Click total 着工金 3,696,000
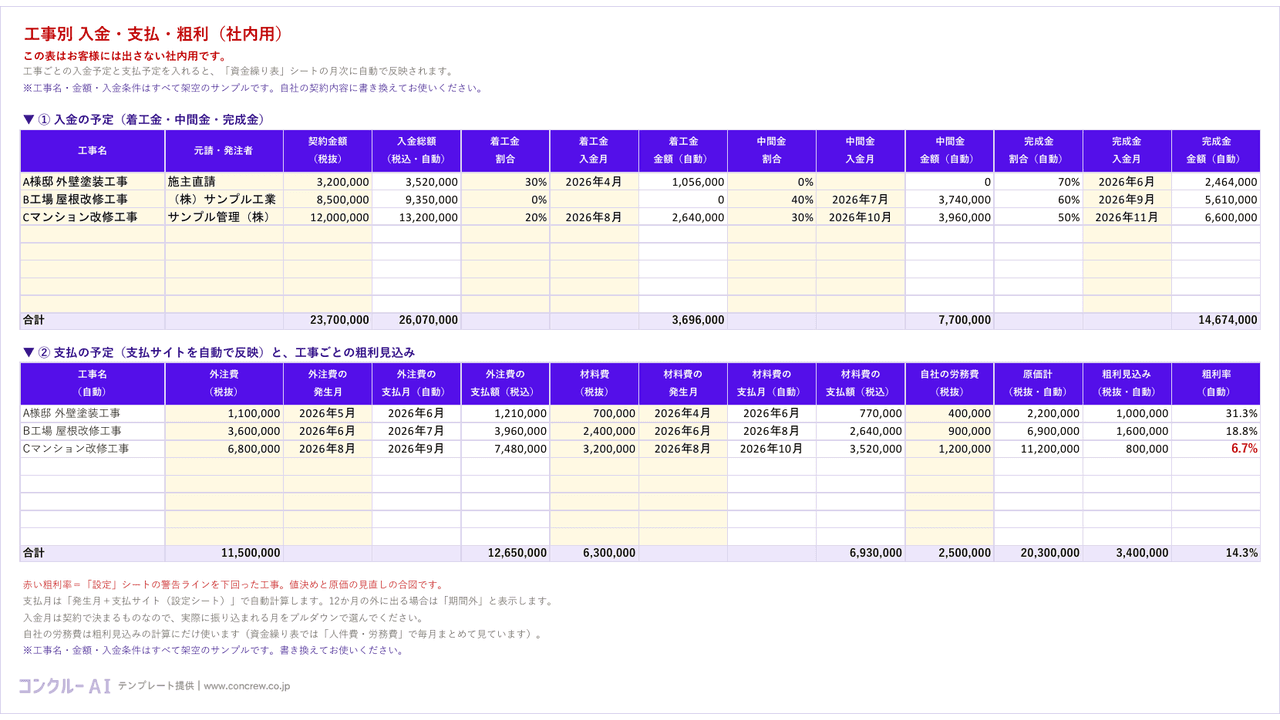Image resolution: width=1280 pixels, height=720 pixels. [683, 320]
